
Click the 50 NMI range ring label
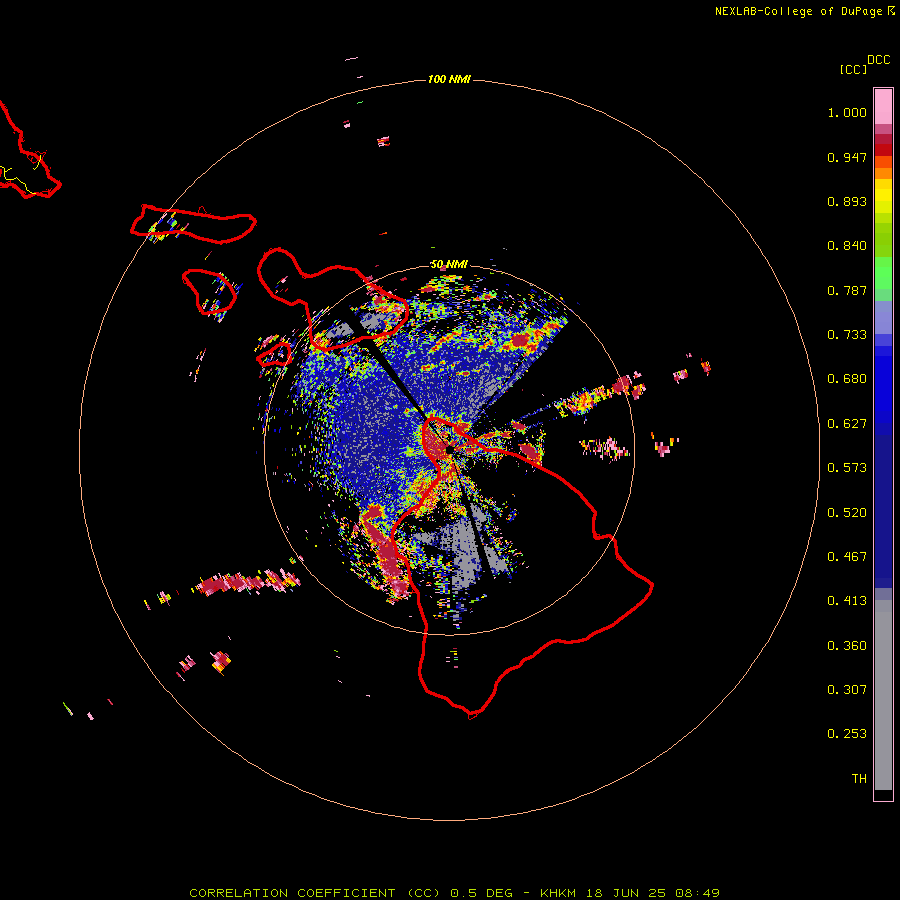click(x=449, y=264)
